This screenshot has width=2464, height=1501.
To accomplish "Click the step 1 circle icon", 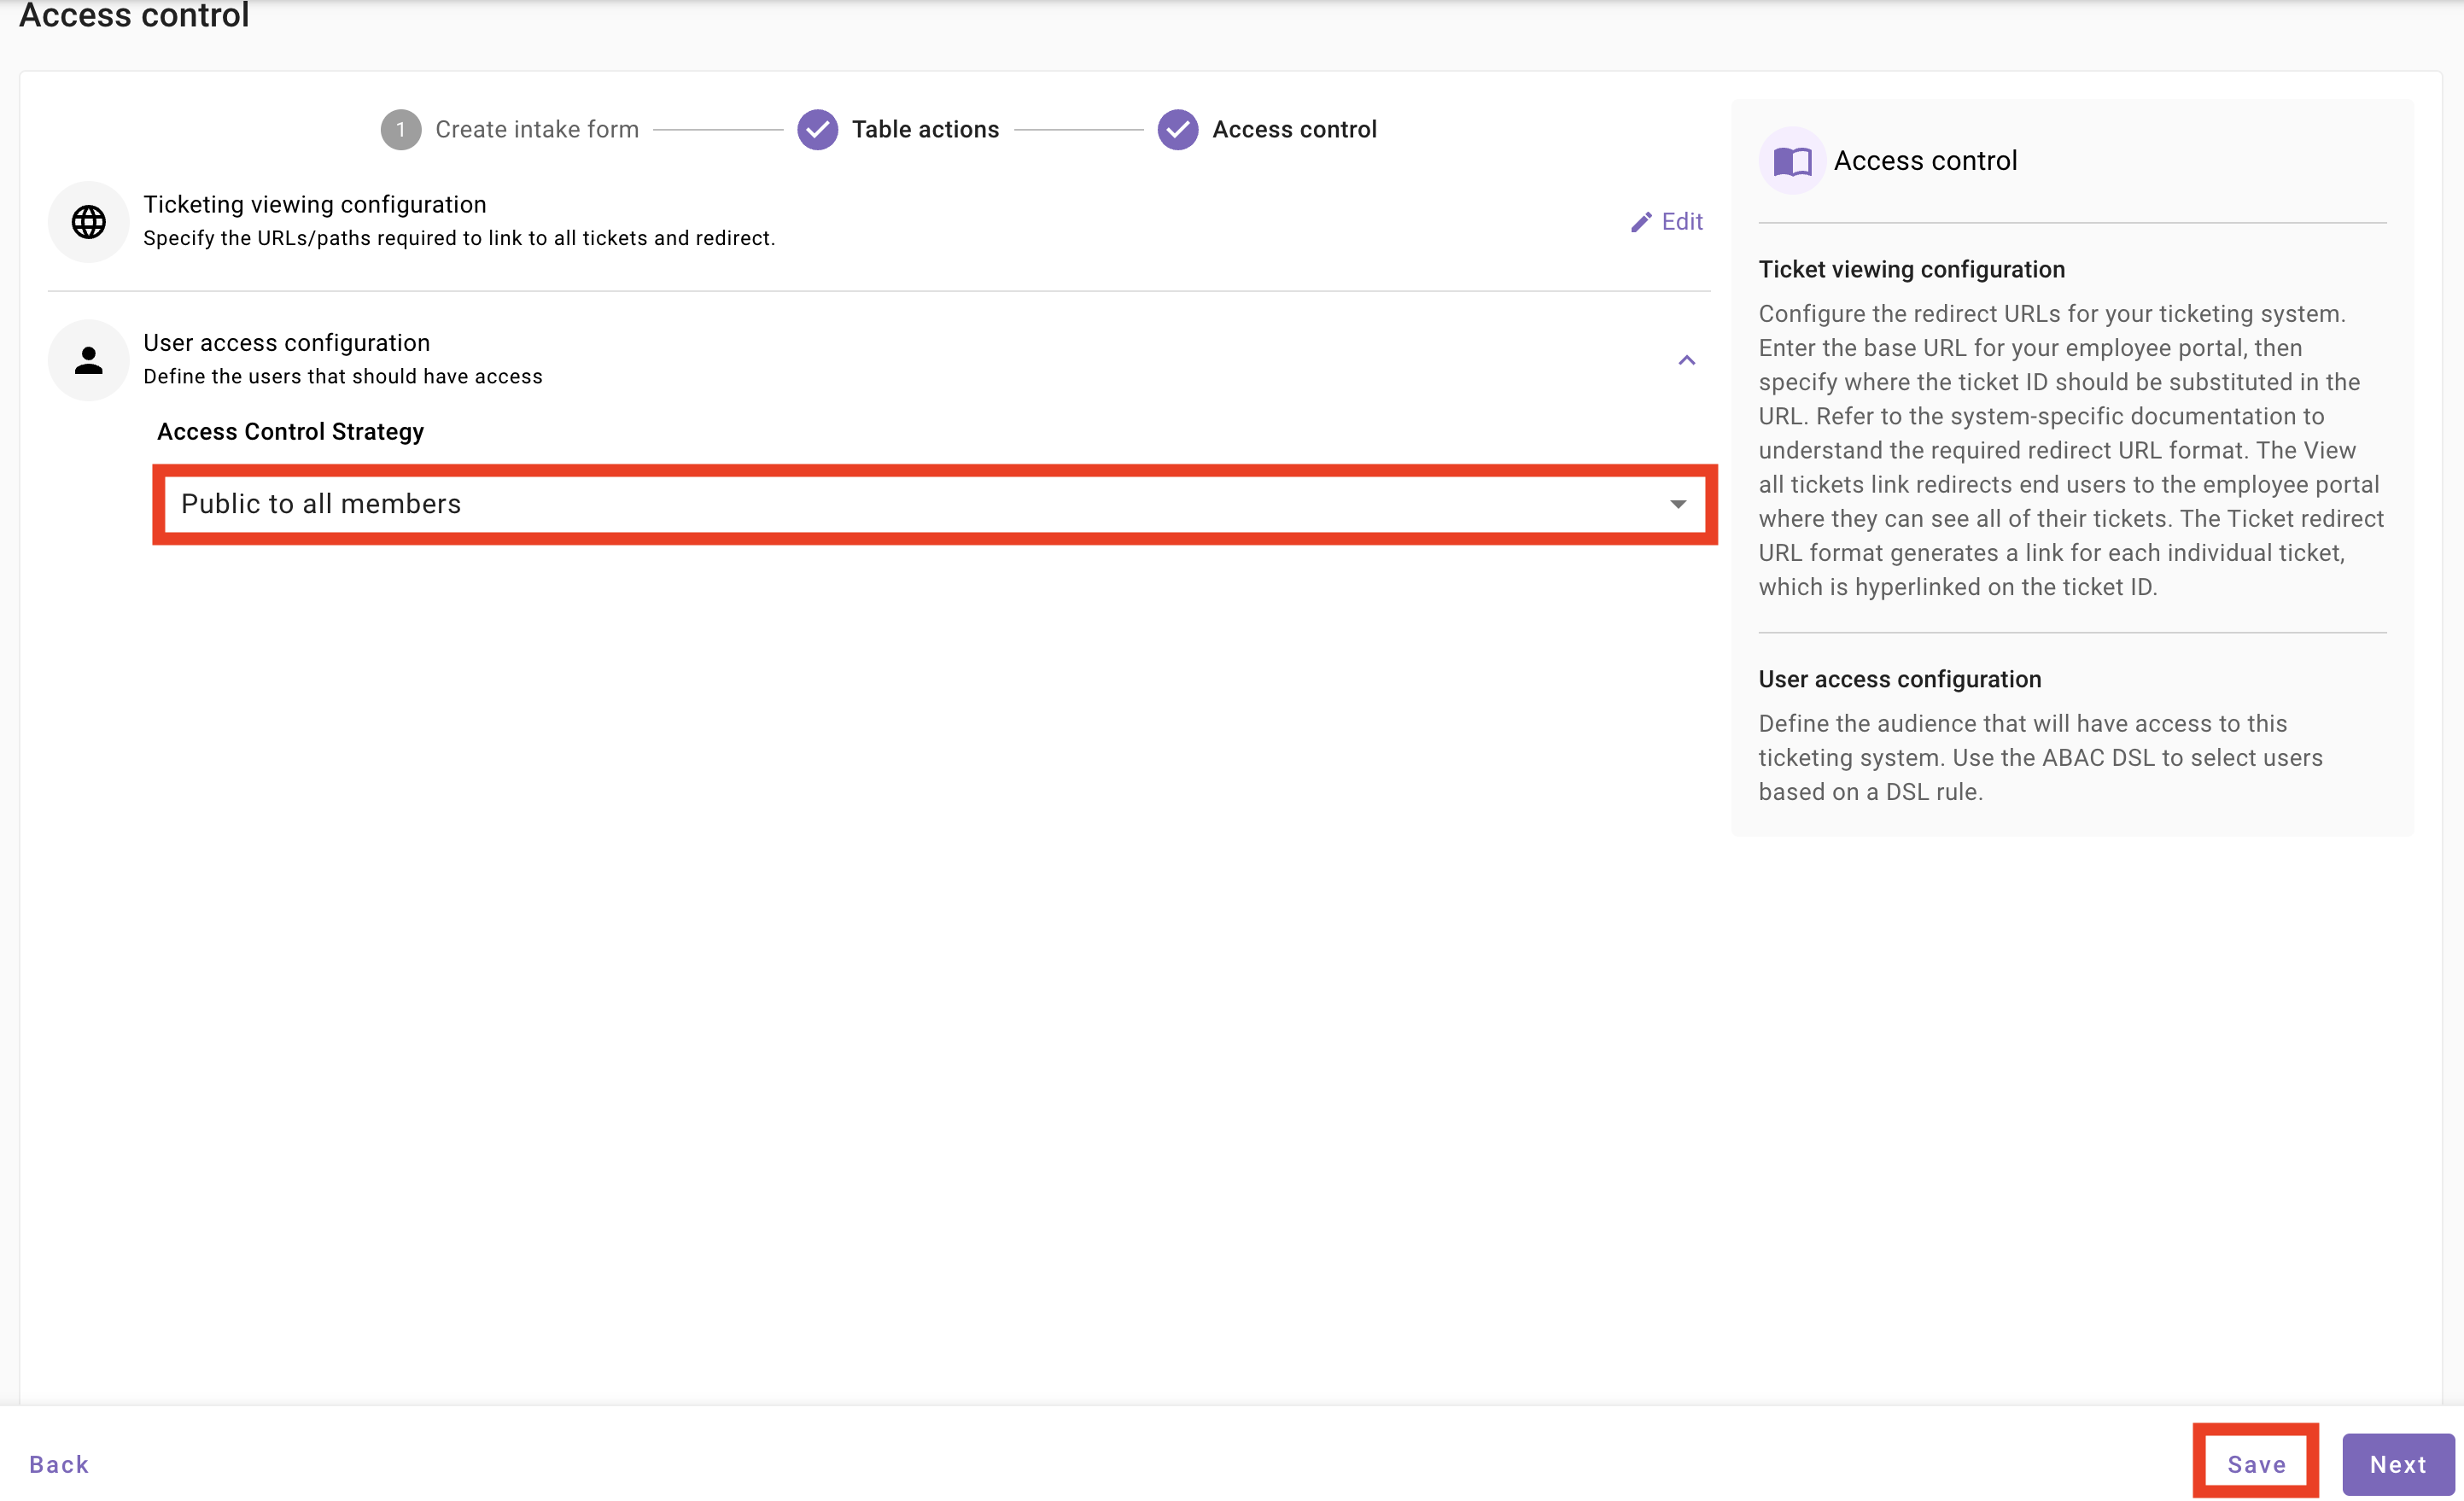I will coord(400,130).
